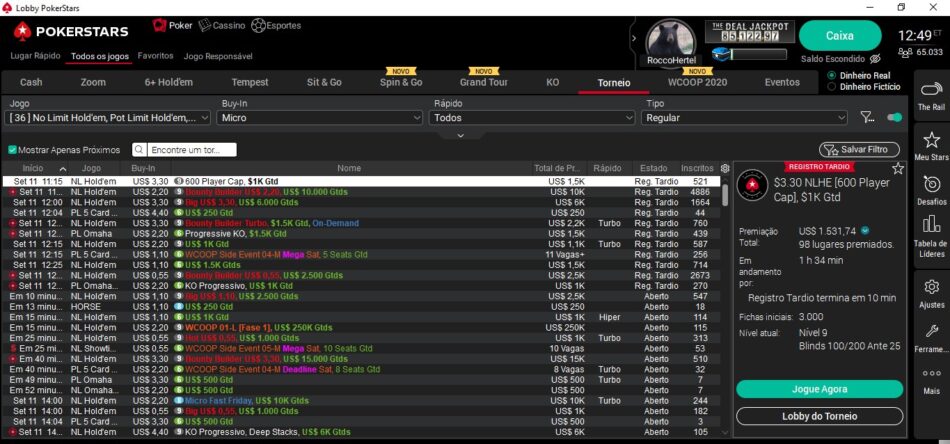Image resolution: width=950 pixels, height=444 pixels.
Task: Open Lobby do Torneio button
Action: [x=819, y=416]
